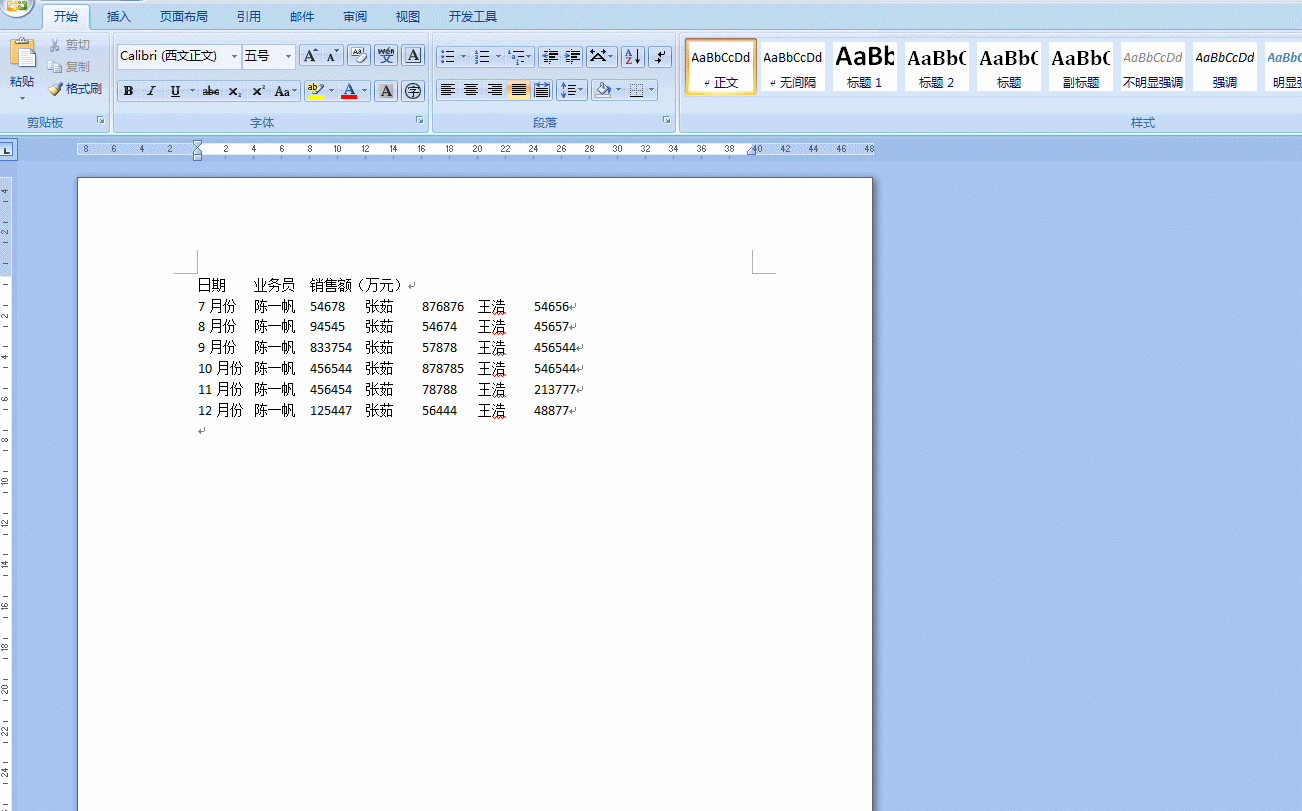The image size is (1302, 811).
Task: Apply strikethrough formatting
Action: point(210,91)
